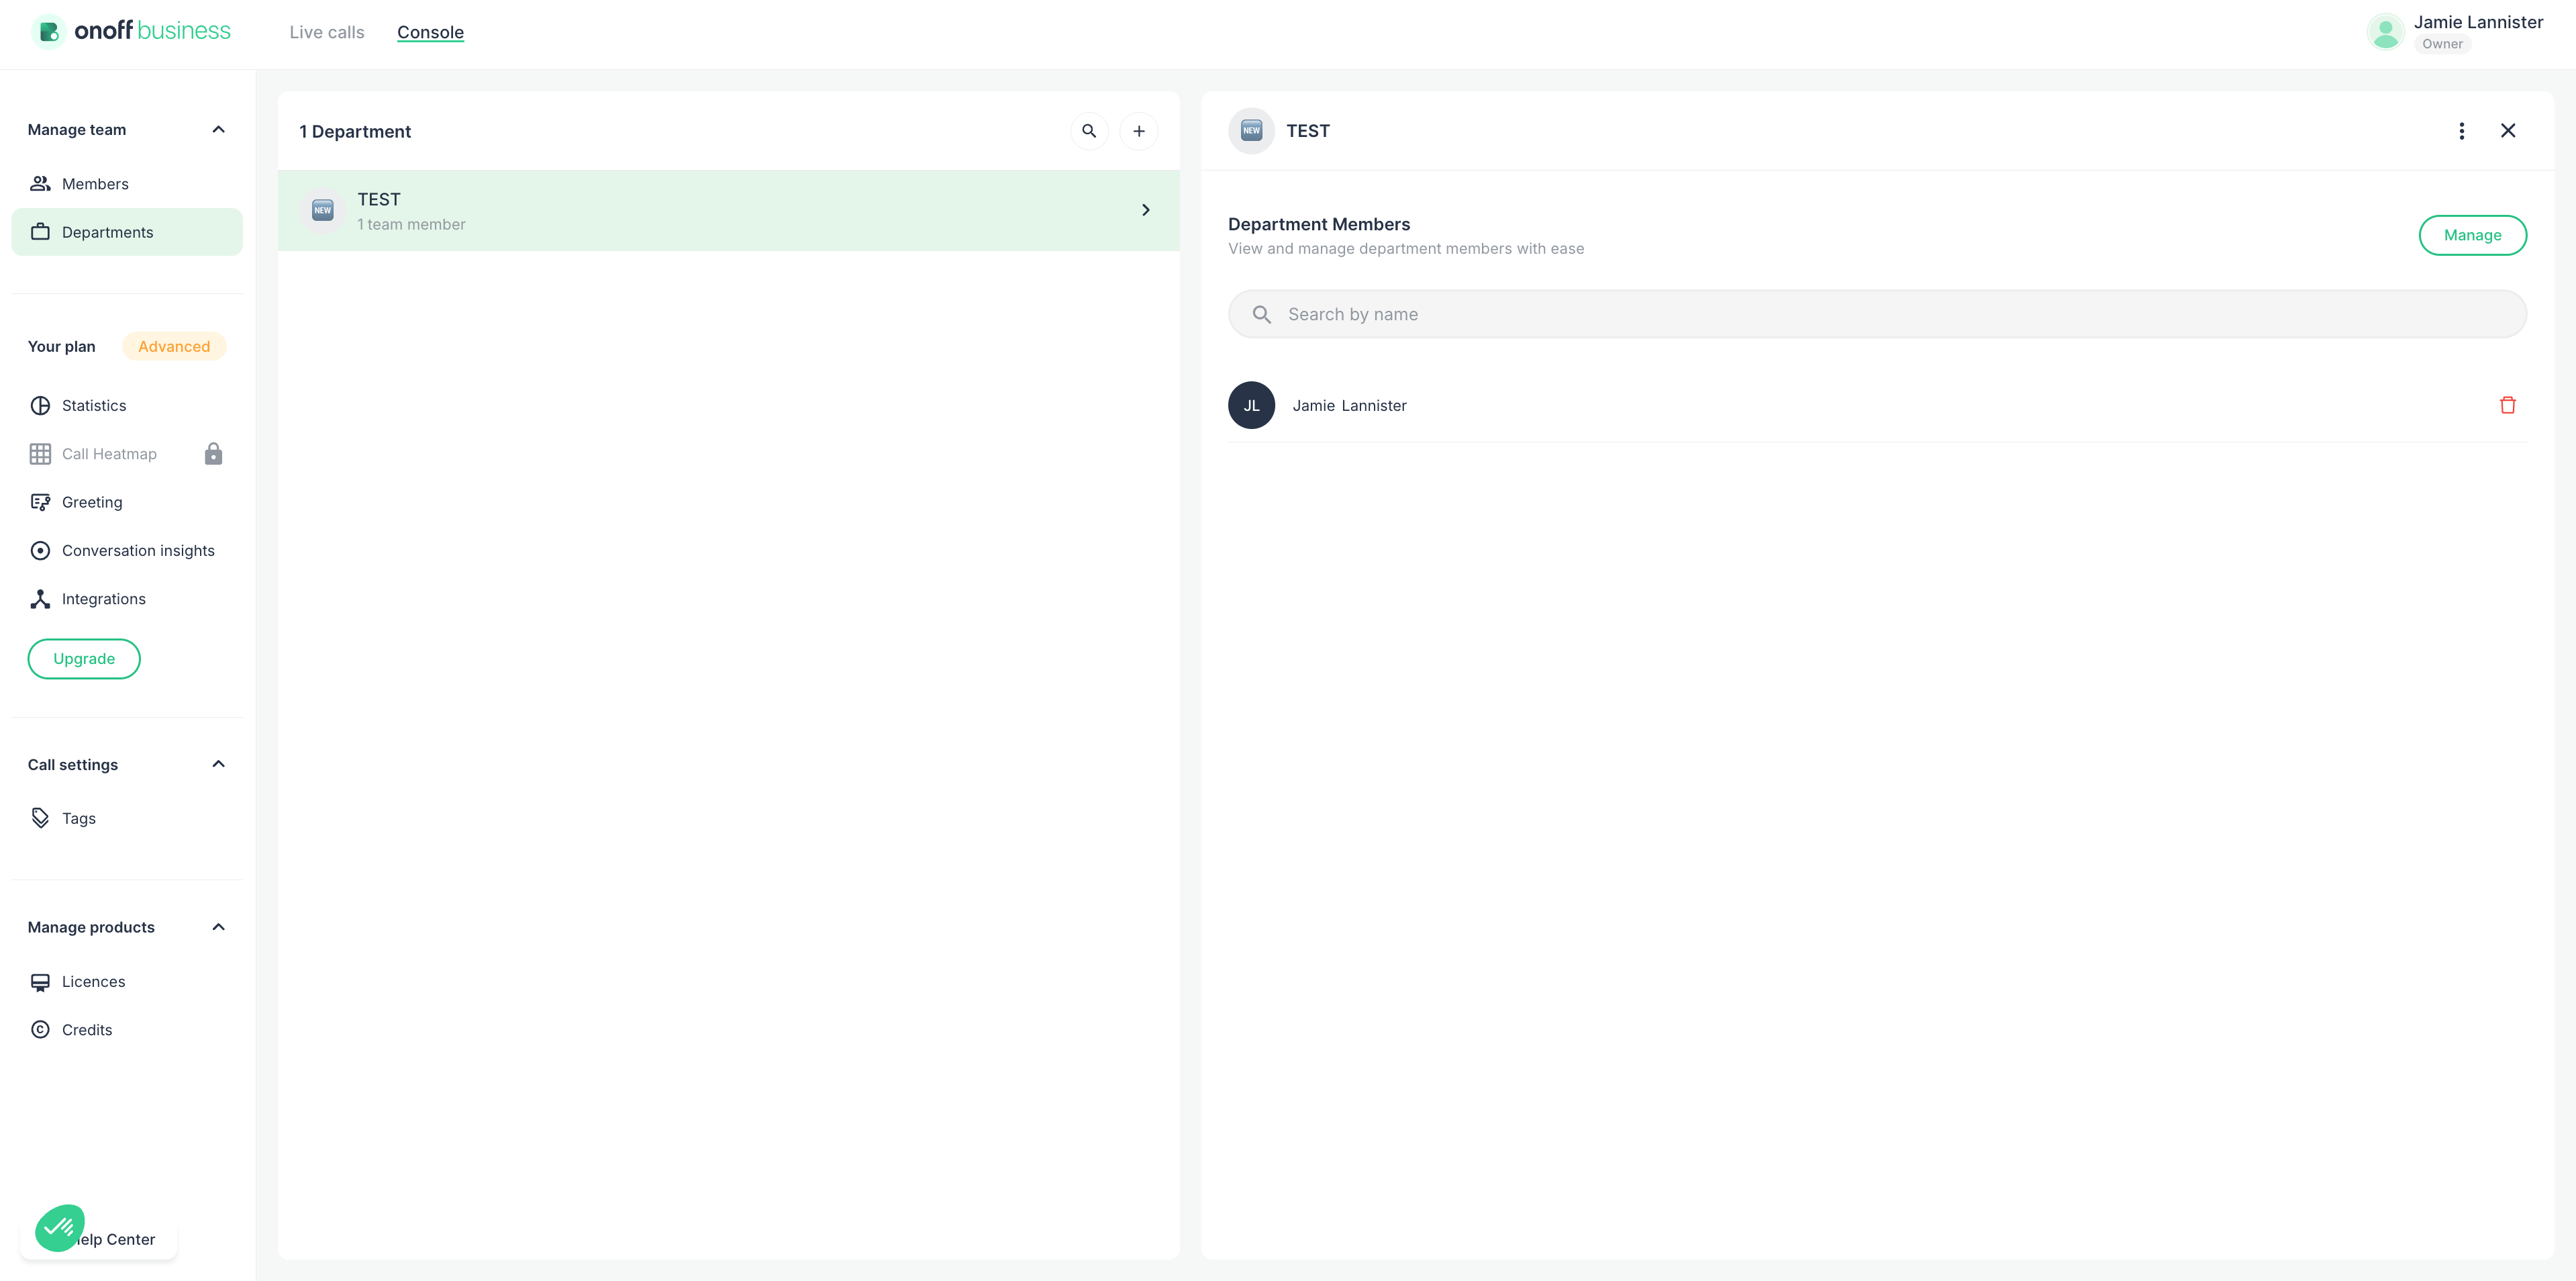
Task: Click the "1 team member" text
Action: pyautogui.click(x=411, y=225)
